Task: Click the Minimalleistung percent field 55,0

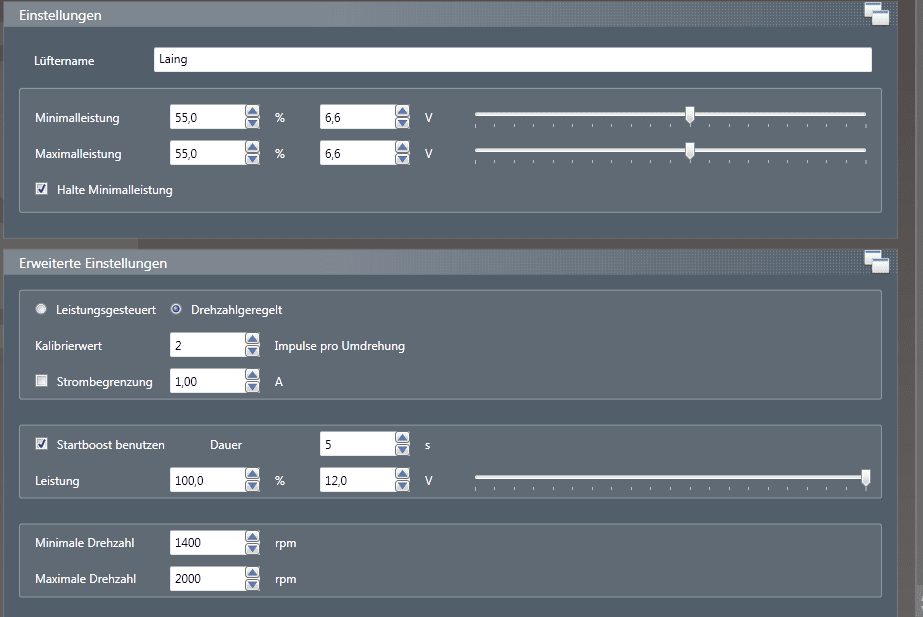Action: coord(208,117)
